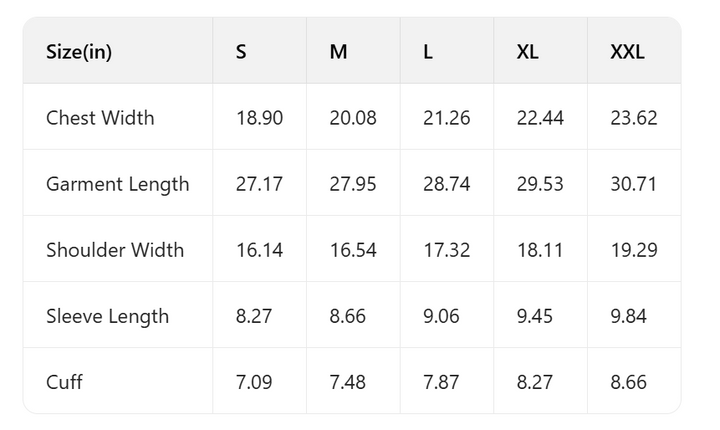Image resolution: width=720 pixels, height=430 pixels.
Task: Select the S size column header
Action: click(241, 52)
